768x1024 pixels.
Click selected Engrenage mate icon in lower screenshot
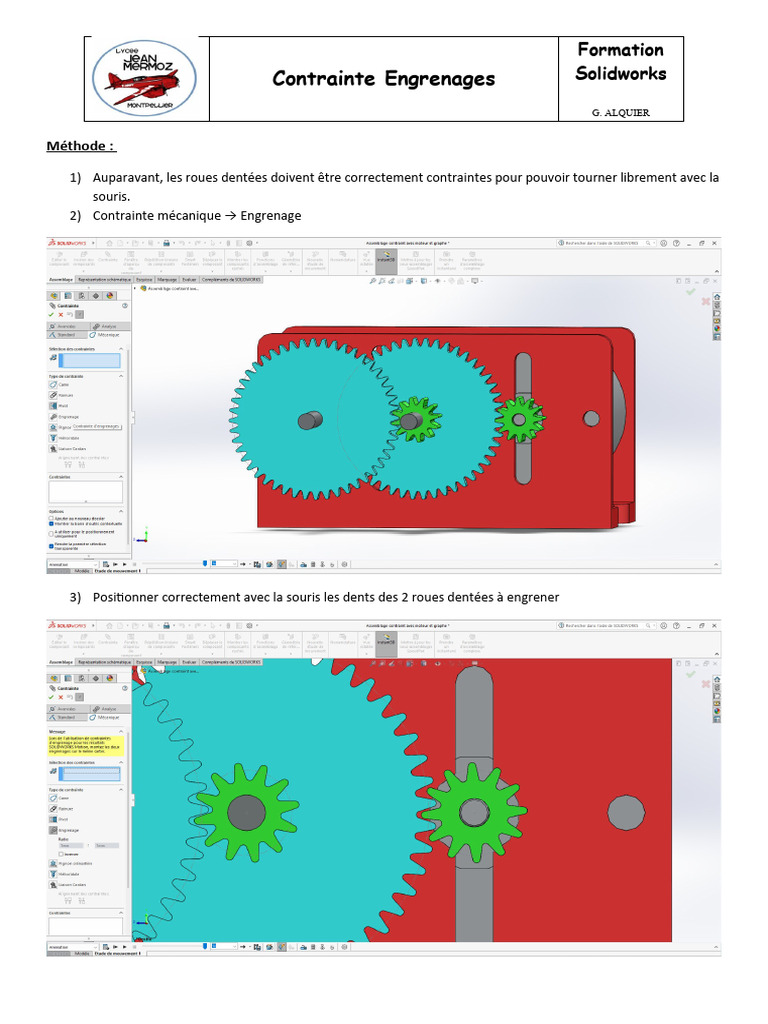tap(54, 830)
